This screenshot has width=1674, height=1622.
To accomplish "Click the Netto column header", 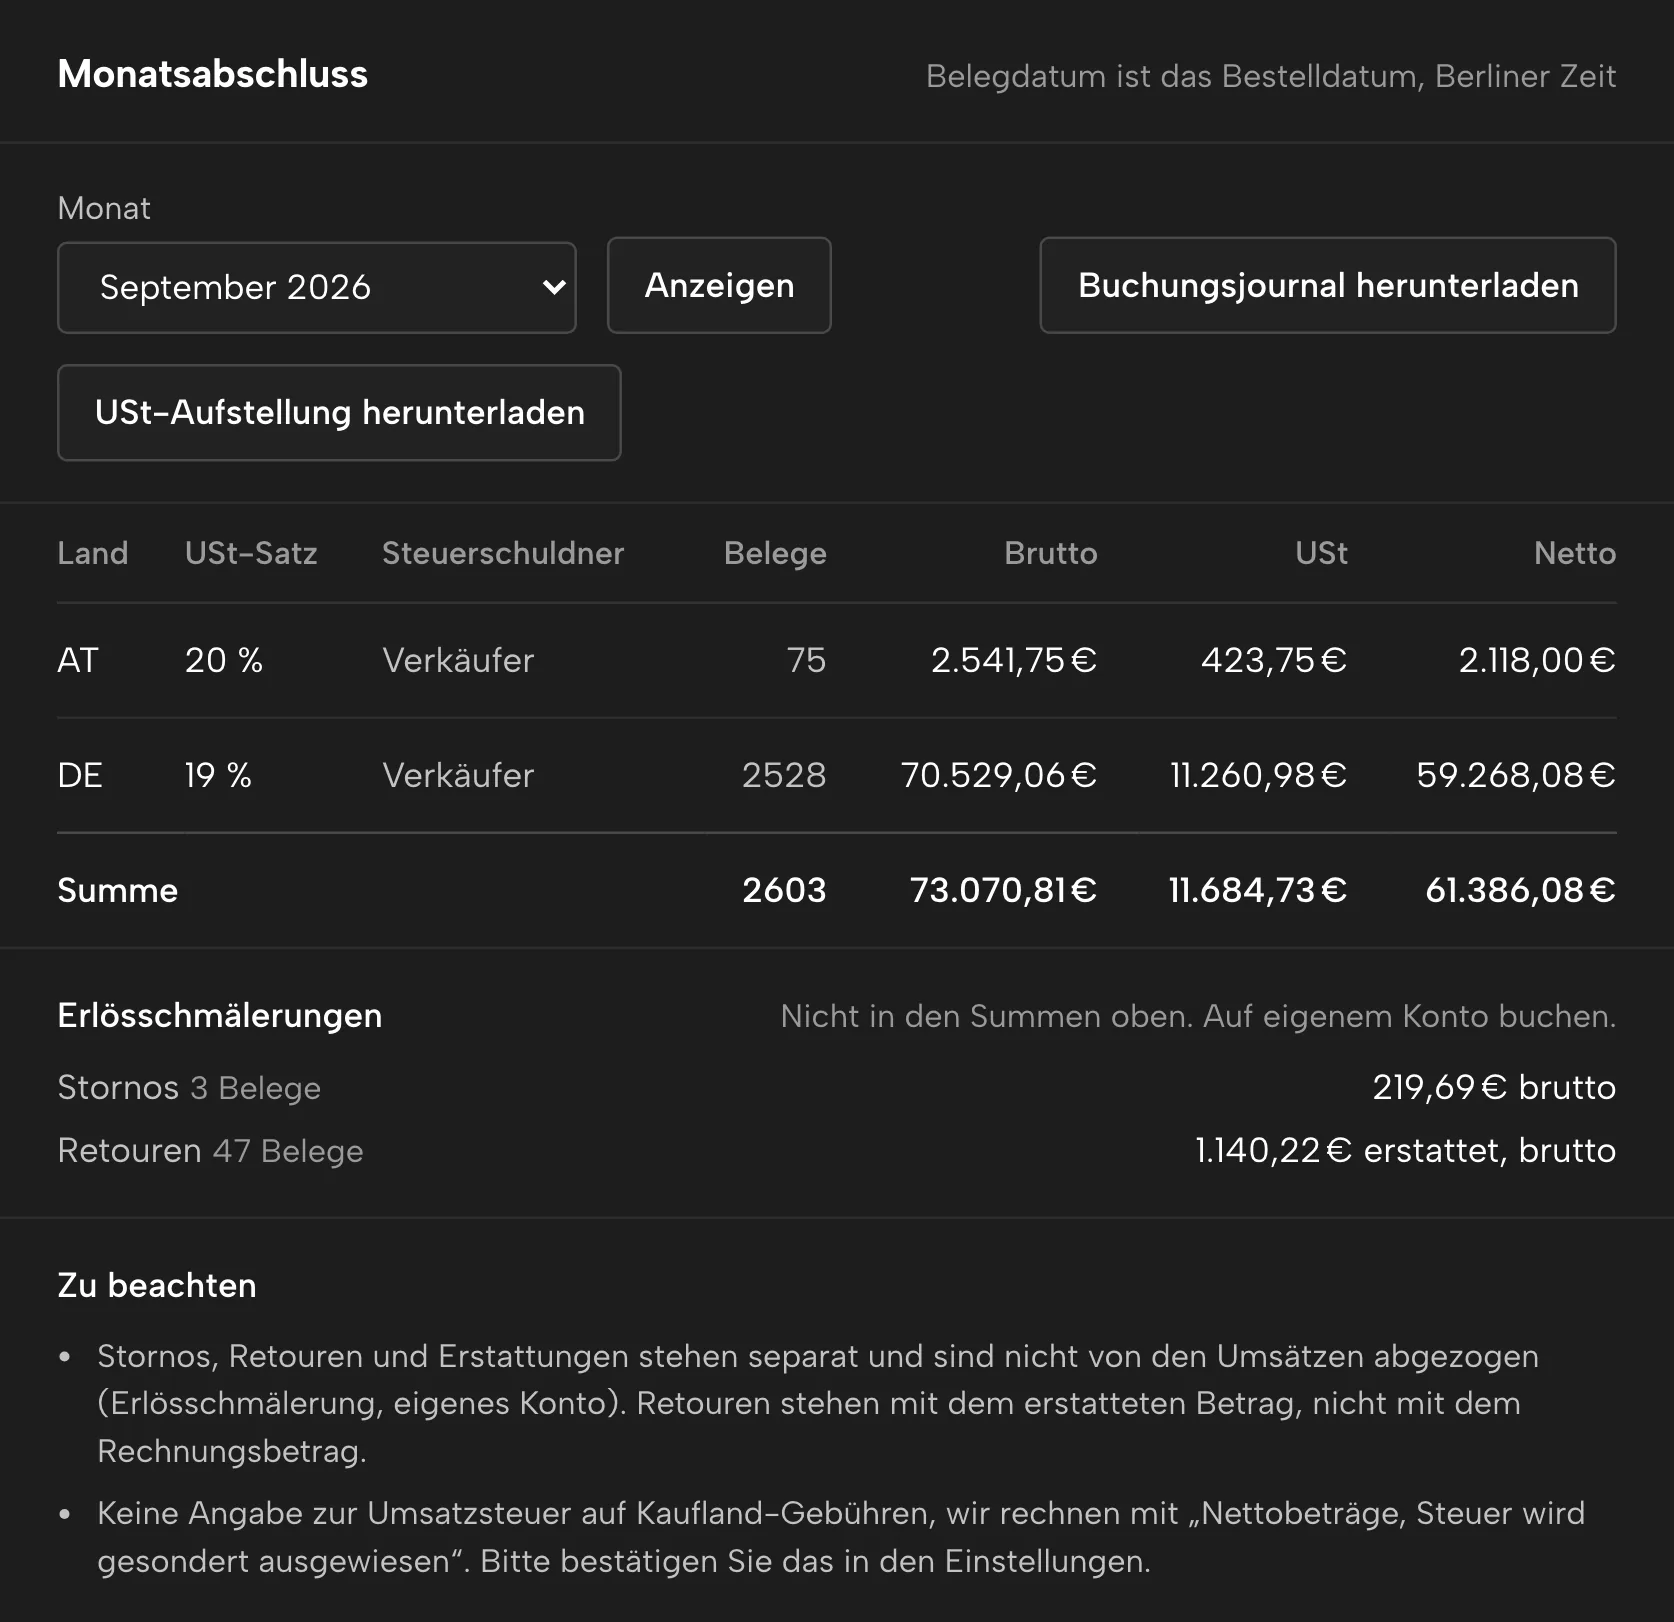I will (x=1575, y=553).
